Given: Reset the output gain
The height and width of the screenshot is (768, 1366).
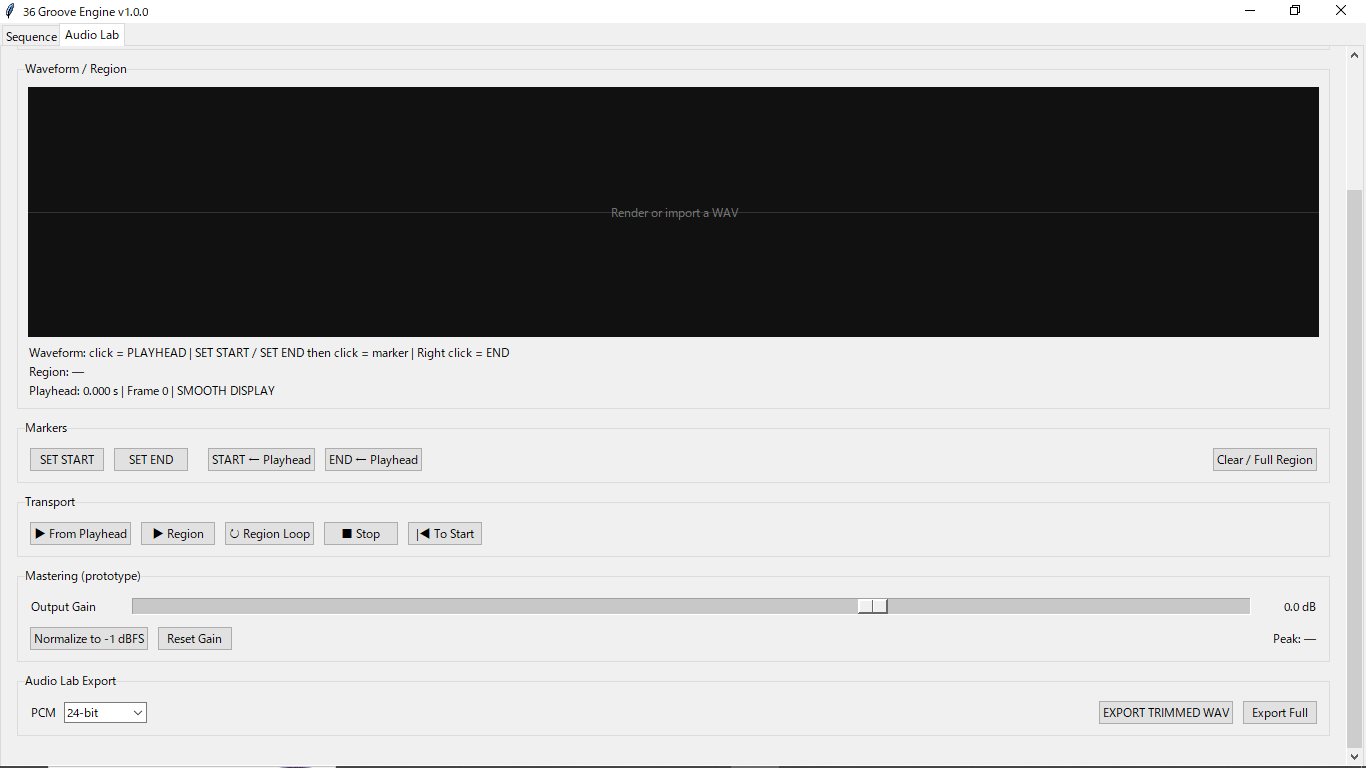Looking at the screenshot, I should 195,639.
